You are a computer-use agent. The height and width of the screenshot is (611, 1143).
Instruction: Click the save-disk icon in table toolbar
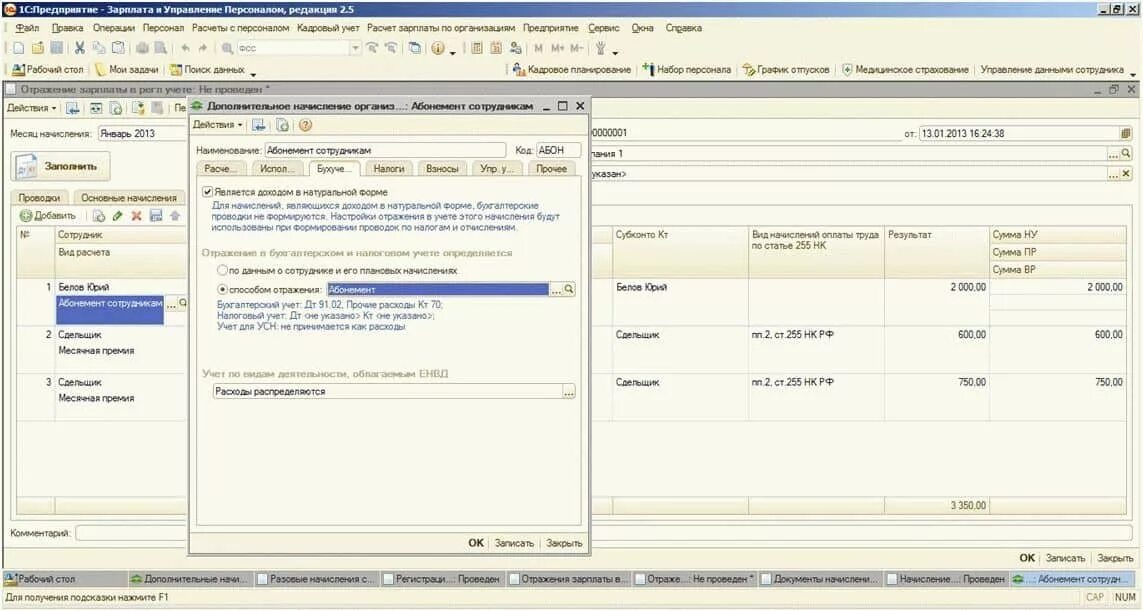(155, 216)
